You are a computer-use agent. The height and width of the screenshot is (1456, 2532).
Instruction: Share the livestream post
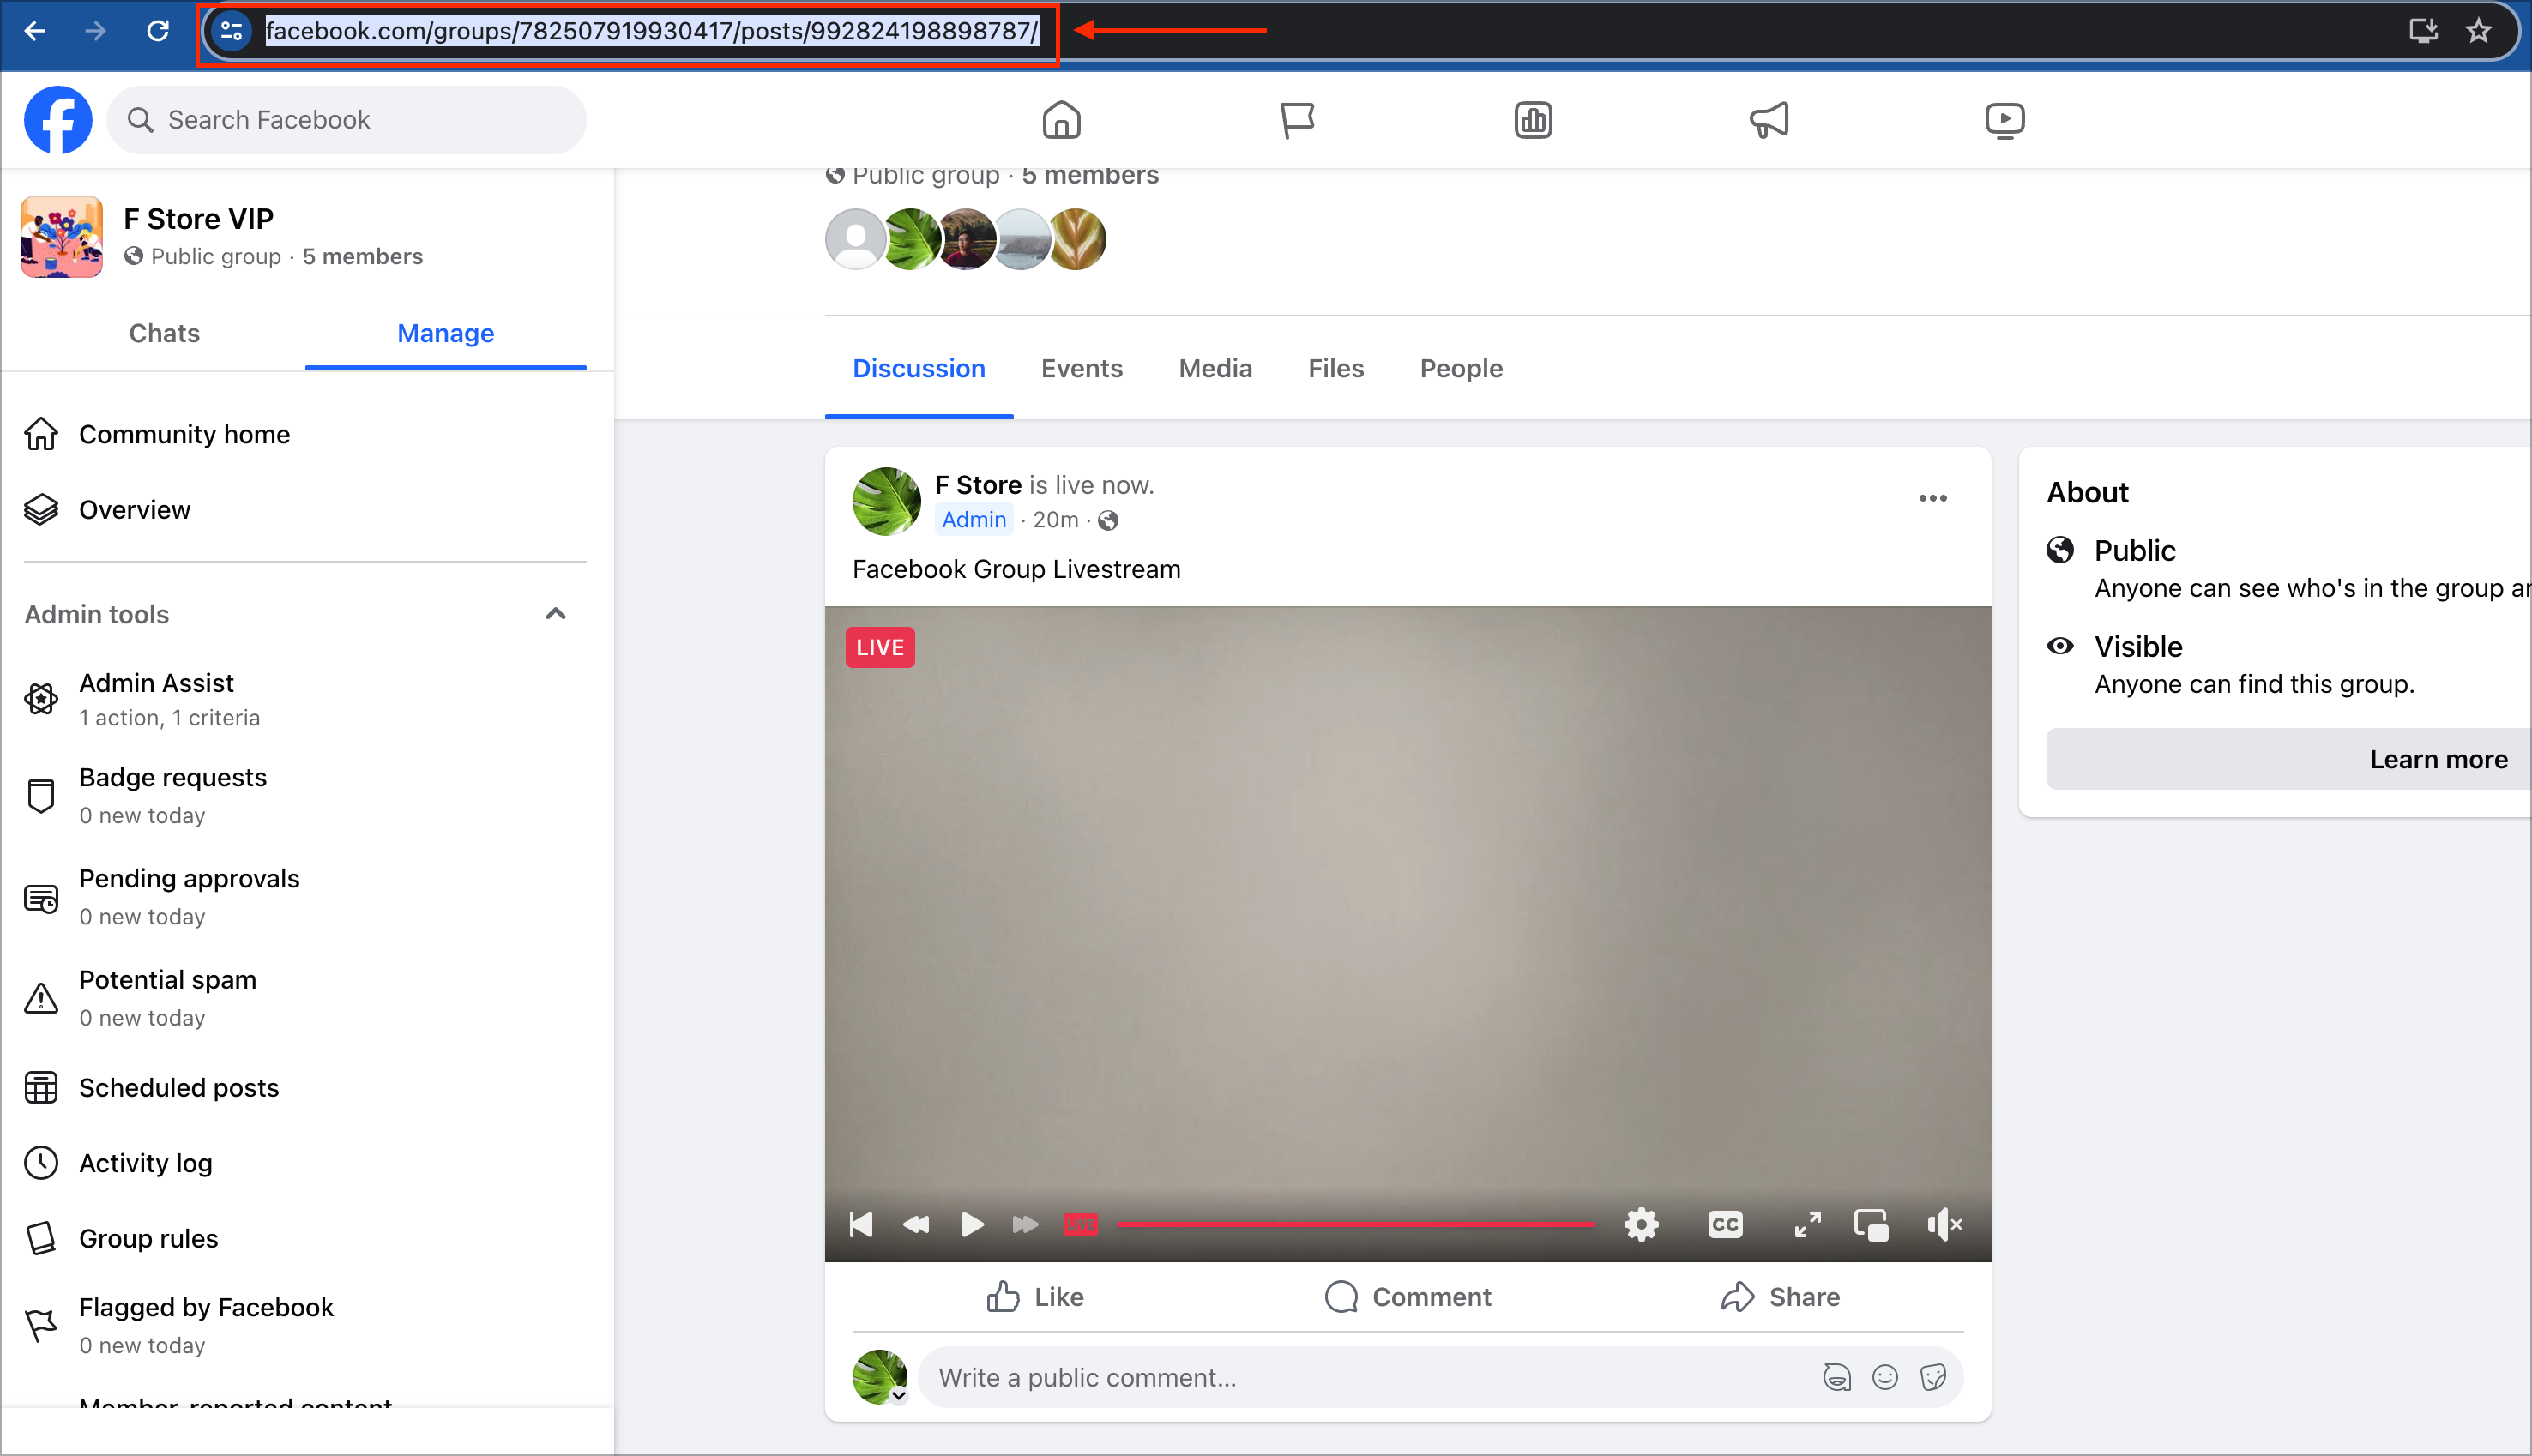pos(1781,1296)
